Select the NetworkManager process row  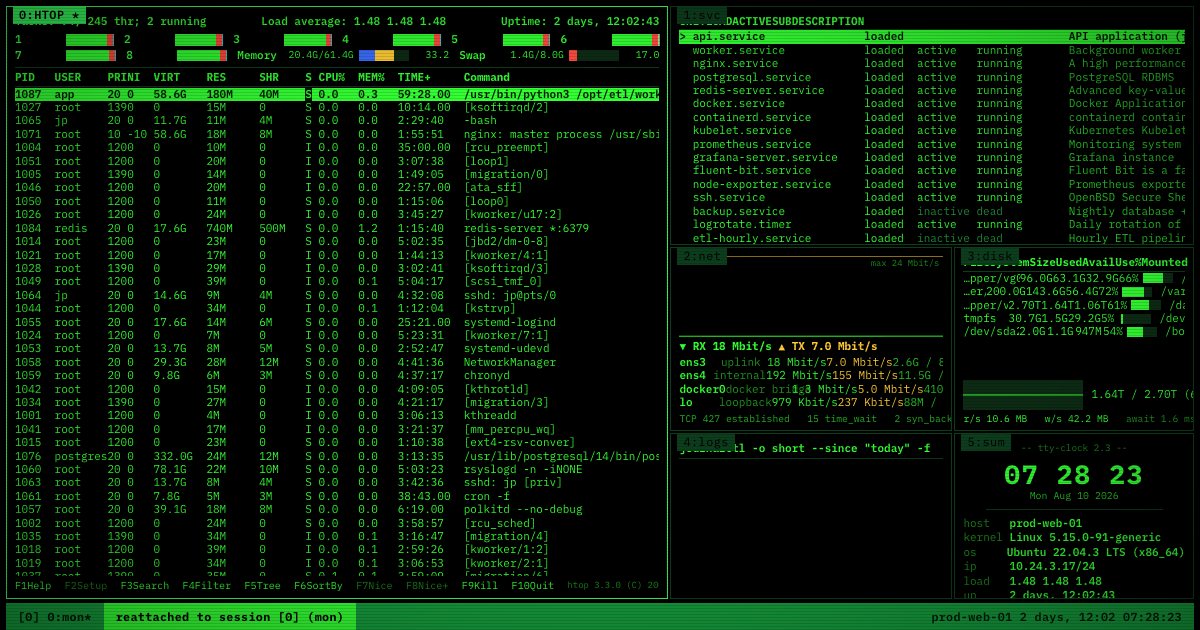[x=337, y=362]
